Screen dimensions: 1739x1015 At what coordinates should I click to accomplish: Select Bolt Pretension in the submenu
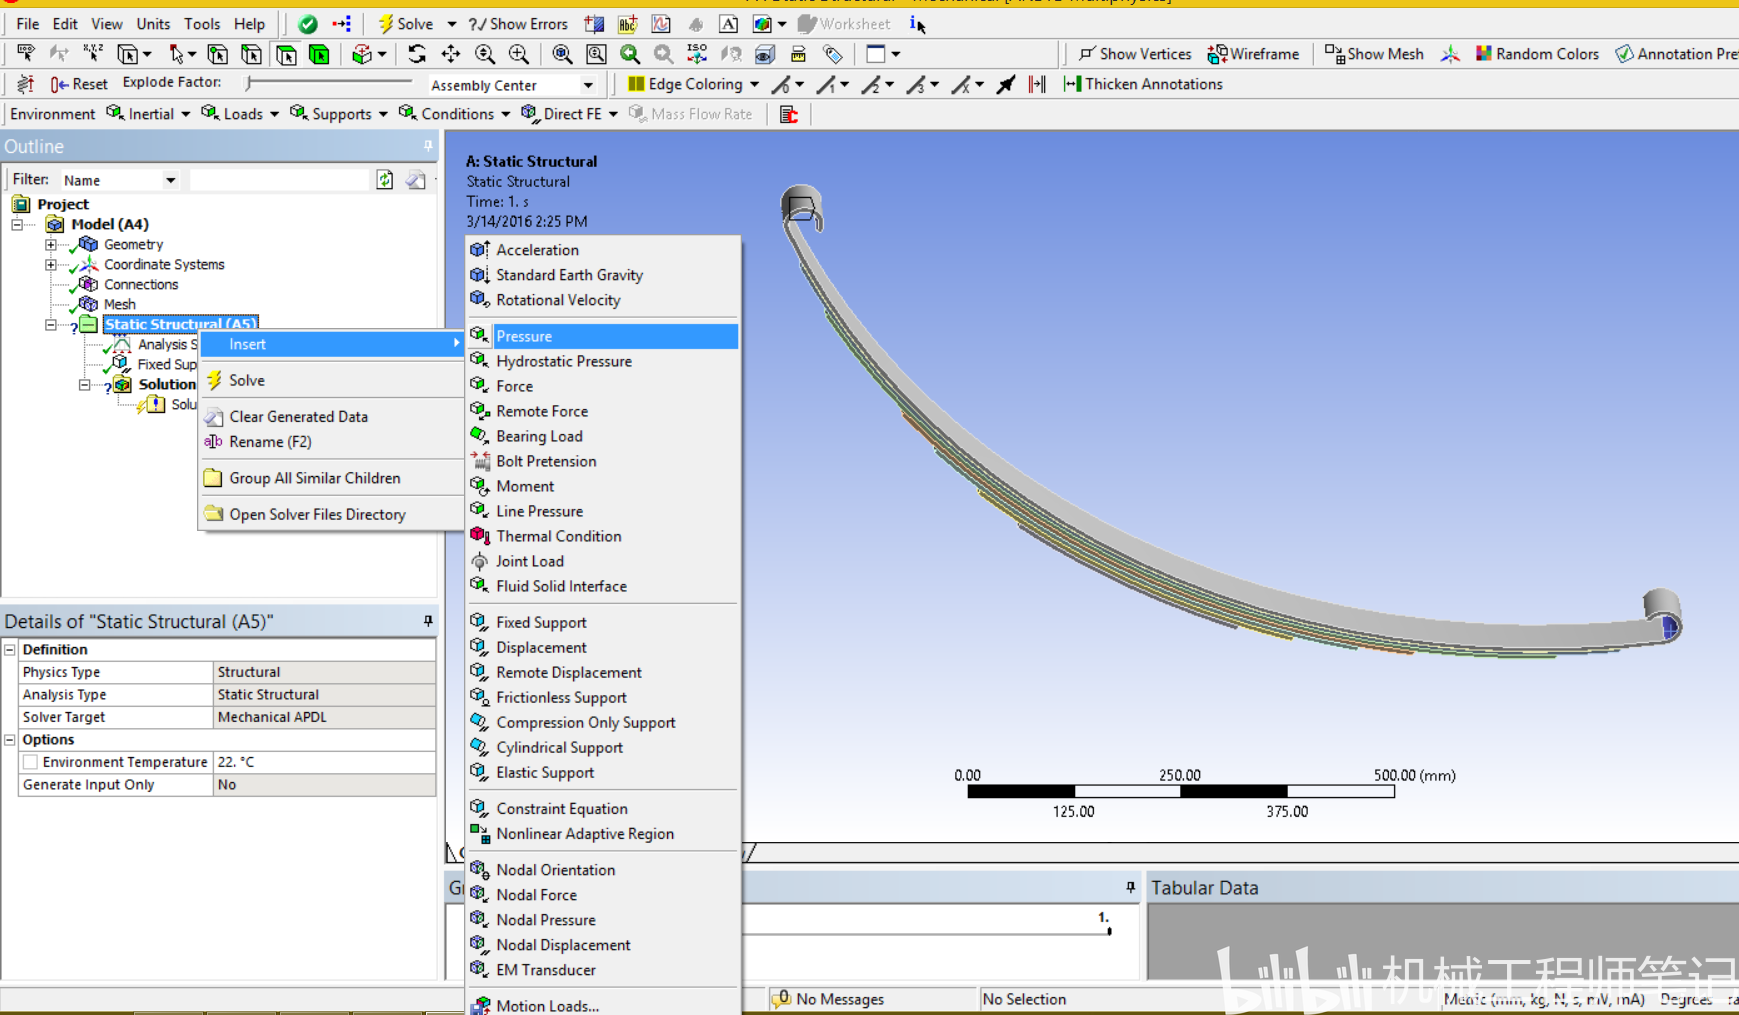pyautogui.click(x=604, y=461)
